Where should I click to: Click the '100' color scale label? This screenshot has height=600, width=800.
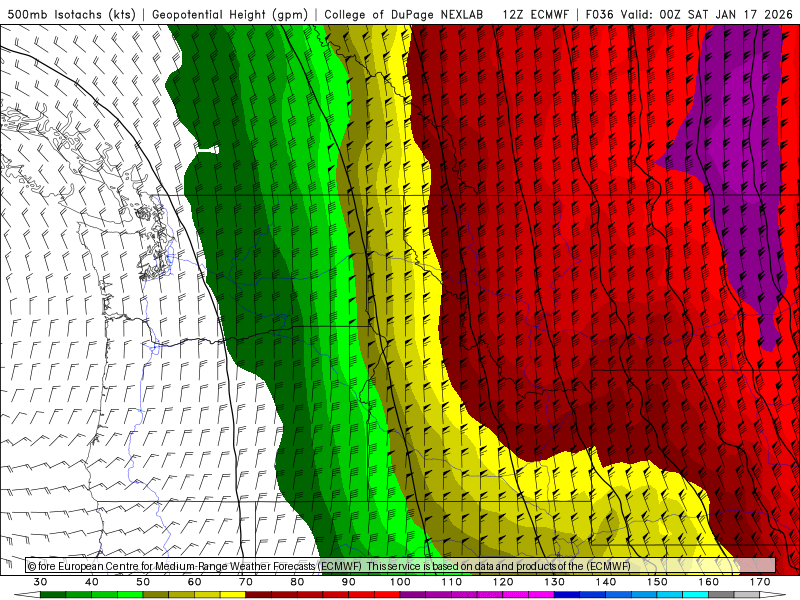pyautogui.click(x=400, y=582)
